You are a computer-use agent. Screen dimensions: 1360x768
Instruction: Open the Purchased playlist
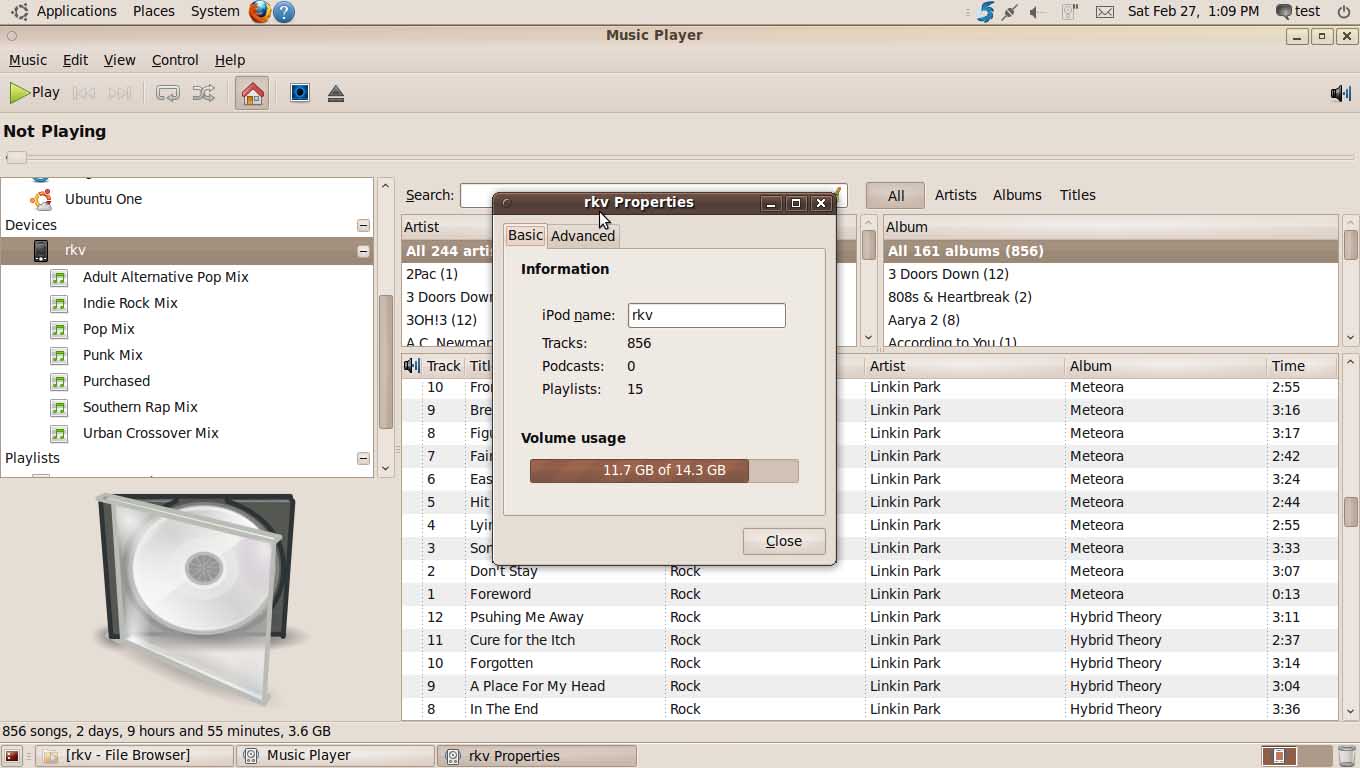(x=116, y=381)
